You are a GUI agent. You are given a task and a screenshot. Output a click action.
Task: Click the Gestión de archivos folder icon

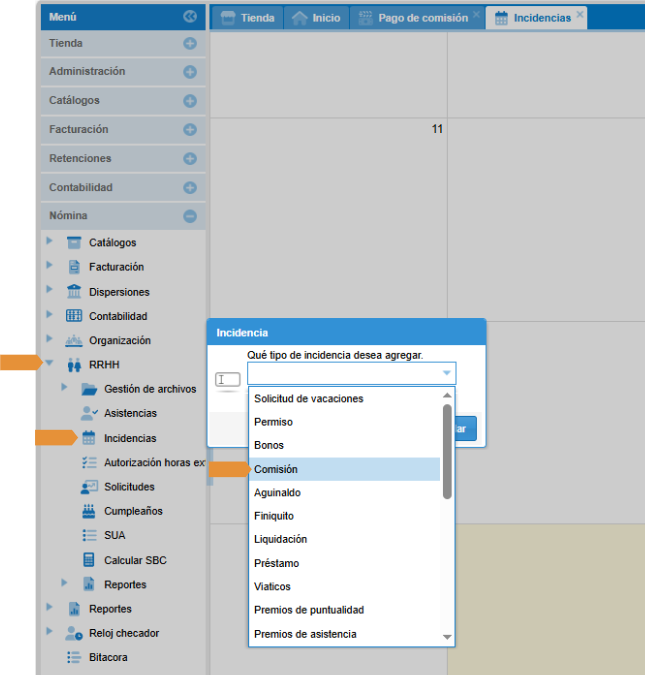tap(88, 389)
